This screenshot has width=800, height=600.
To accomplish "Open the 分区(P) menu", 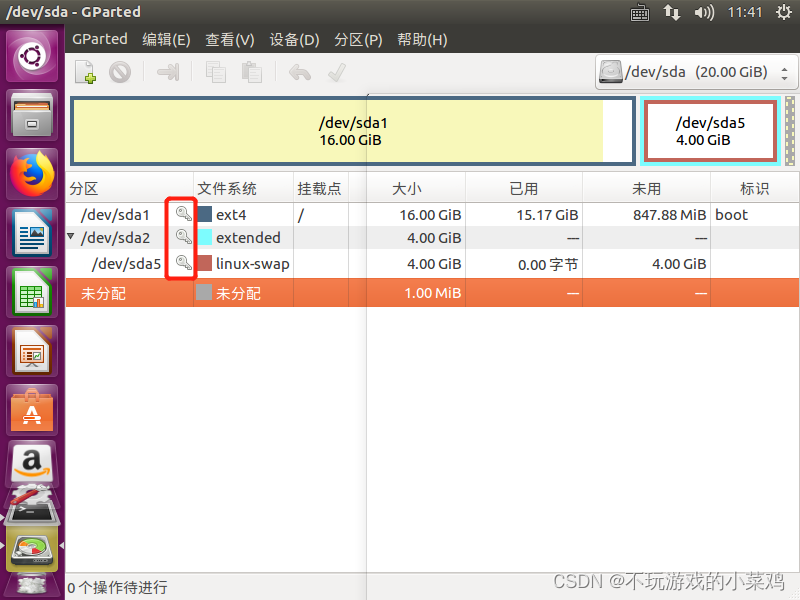I will [x=357, y=40].
